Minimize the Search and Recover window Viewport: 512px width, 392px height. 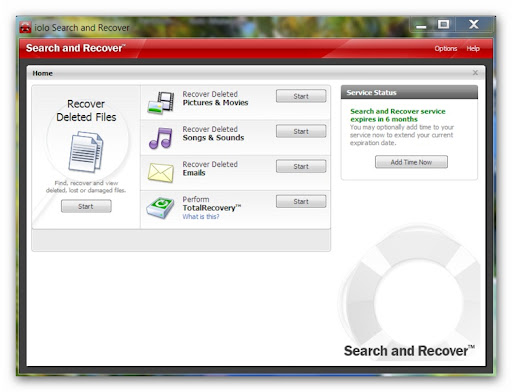421,26
